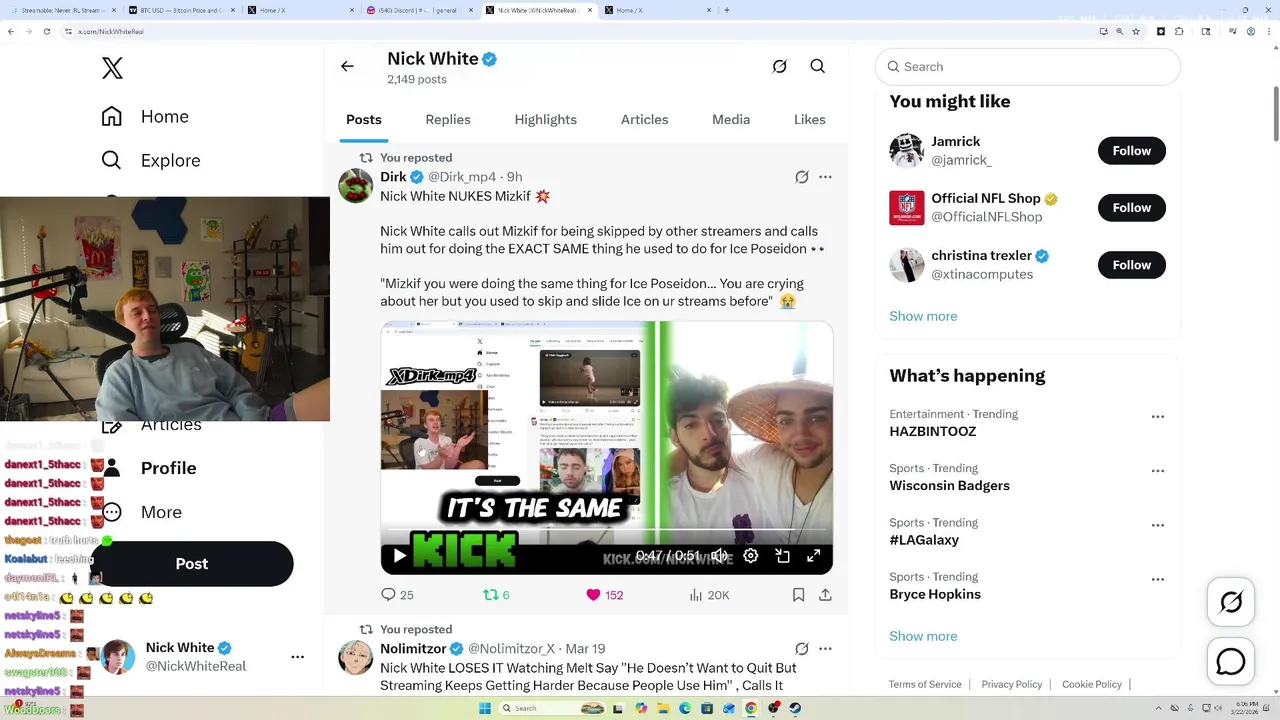Expand the video to fullscreen
1280x720 pixels.
(x=814, y=556)
